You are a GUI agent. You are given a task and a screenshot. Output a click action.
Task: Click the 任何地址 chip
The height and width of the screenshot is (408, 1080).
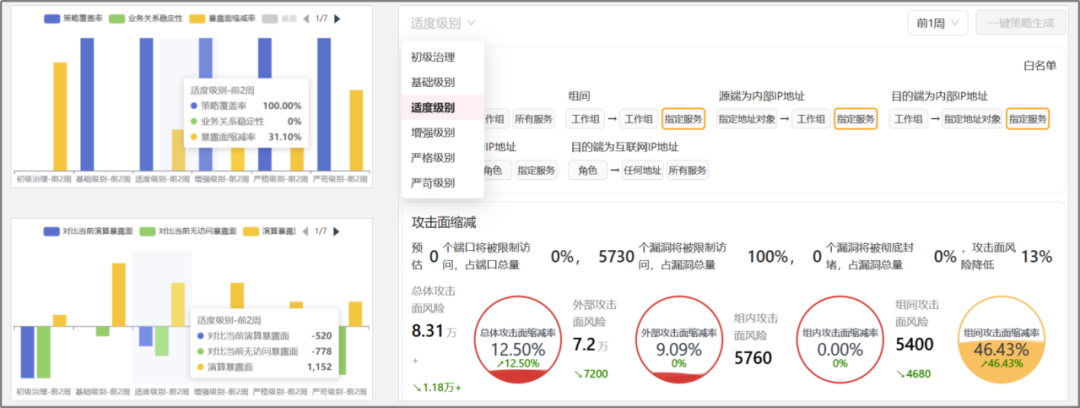[642, 170]
